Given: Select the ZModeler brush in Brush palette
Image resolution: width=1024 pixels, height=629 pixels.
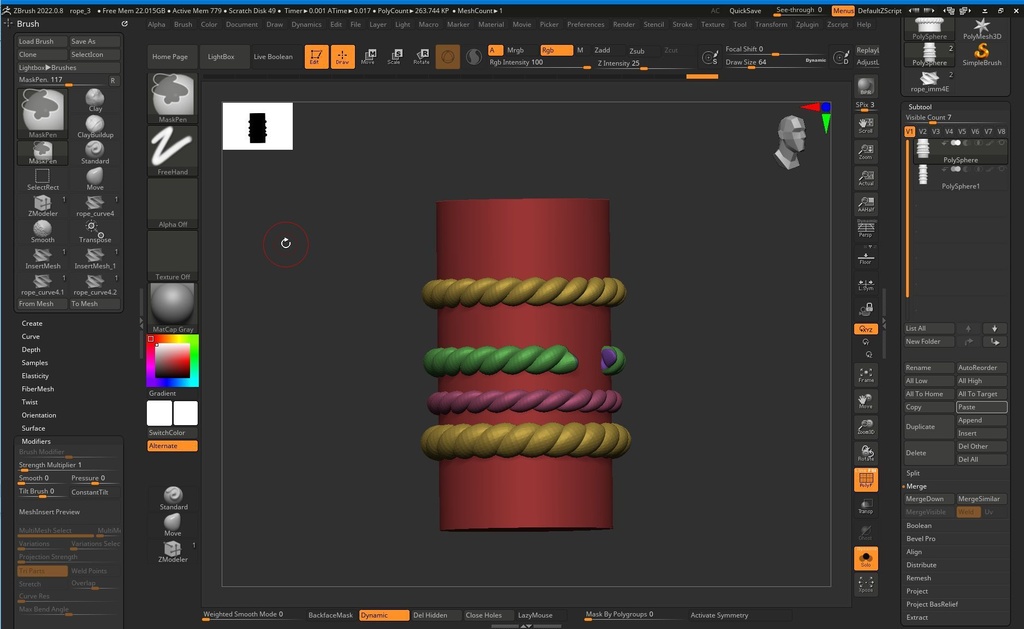Looking at the screenshot, I should pyautogui.click(x=42, y=205).
